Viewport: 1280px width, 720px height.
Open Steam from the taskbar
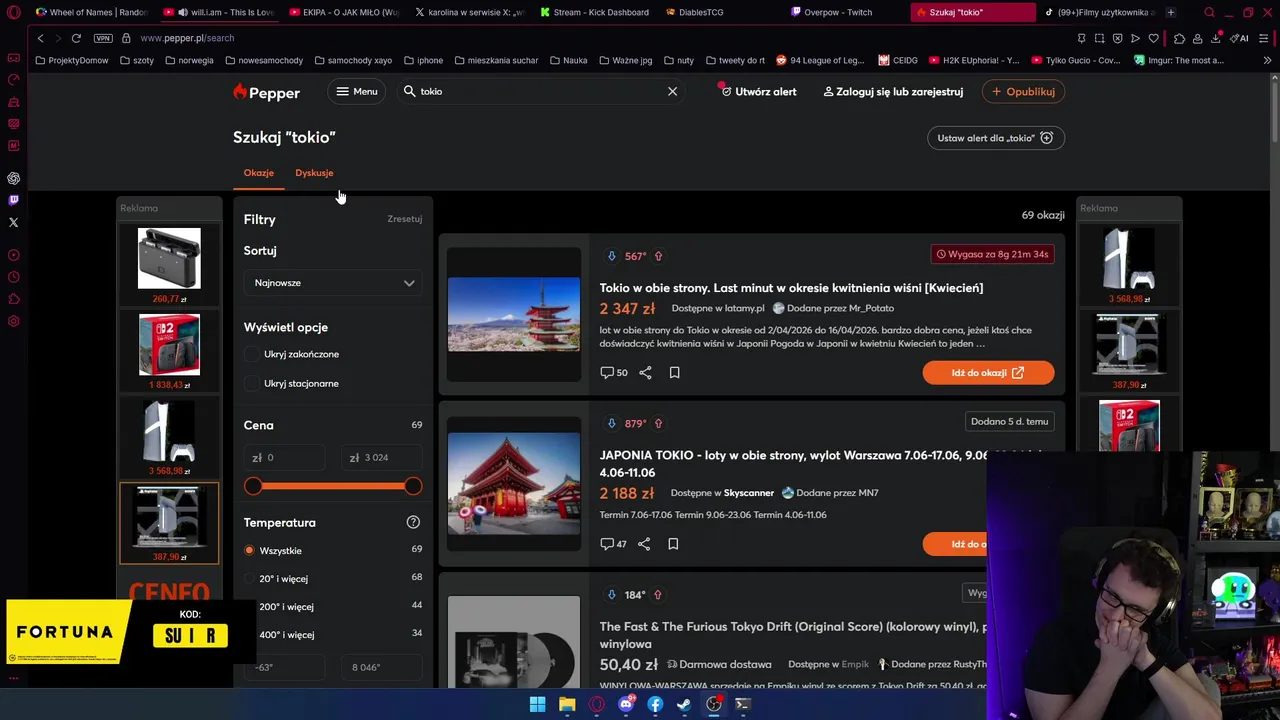[x=684, y=704]
